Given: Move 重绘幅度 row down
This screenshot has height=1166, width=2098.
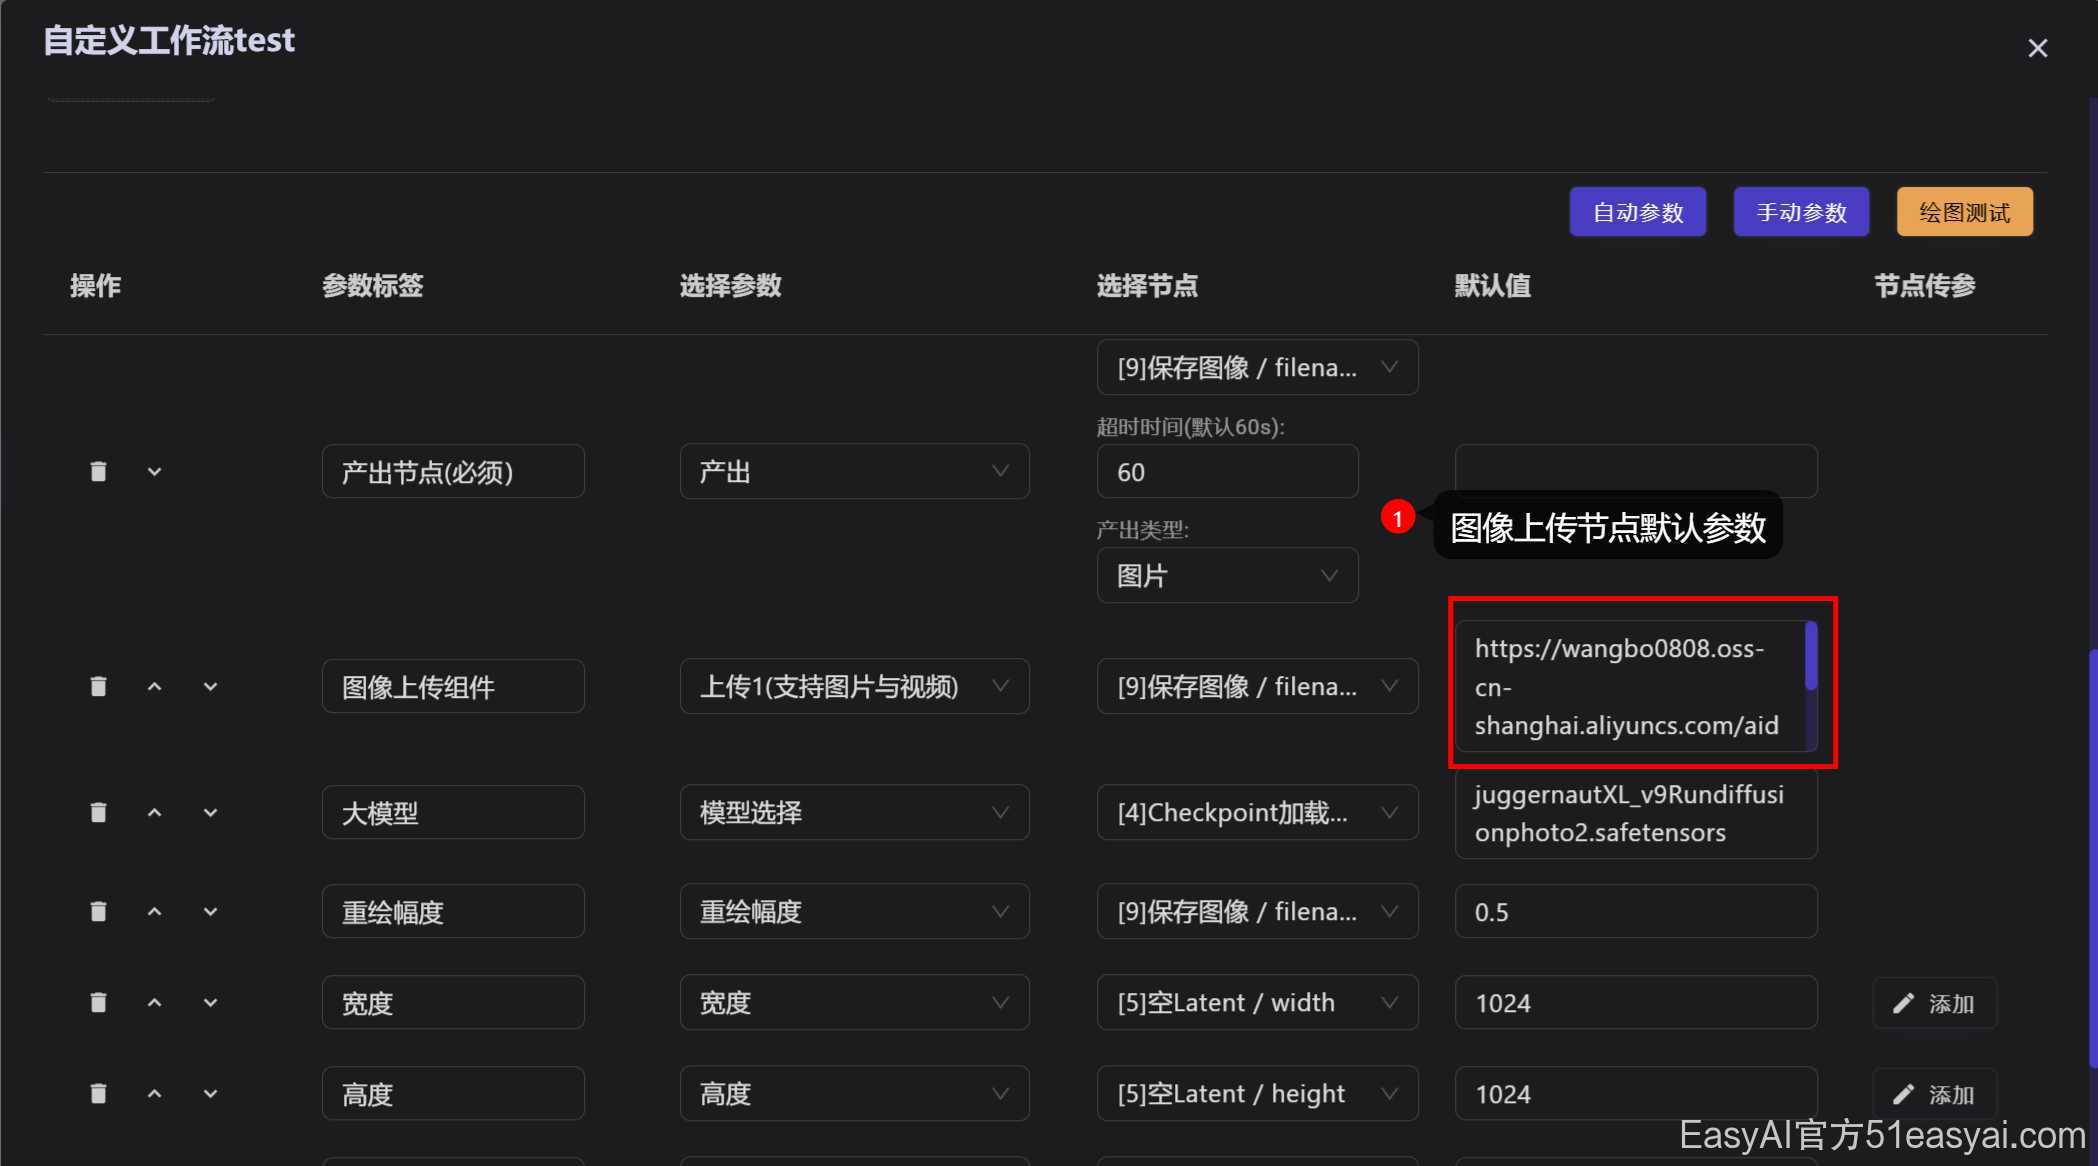Looking at the screenshot, I should 210,911.
